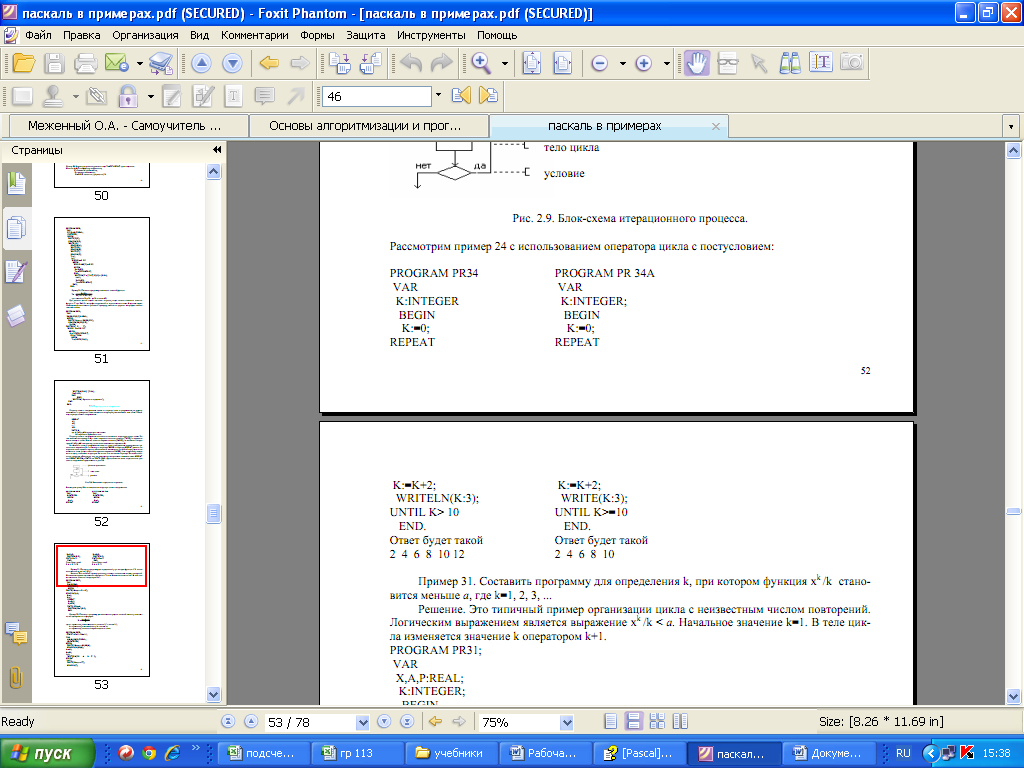
Task: Open учебники folder in taskbar
Action: 453,753
